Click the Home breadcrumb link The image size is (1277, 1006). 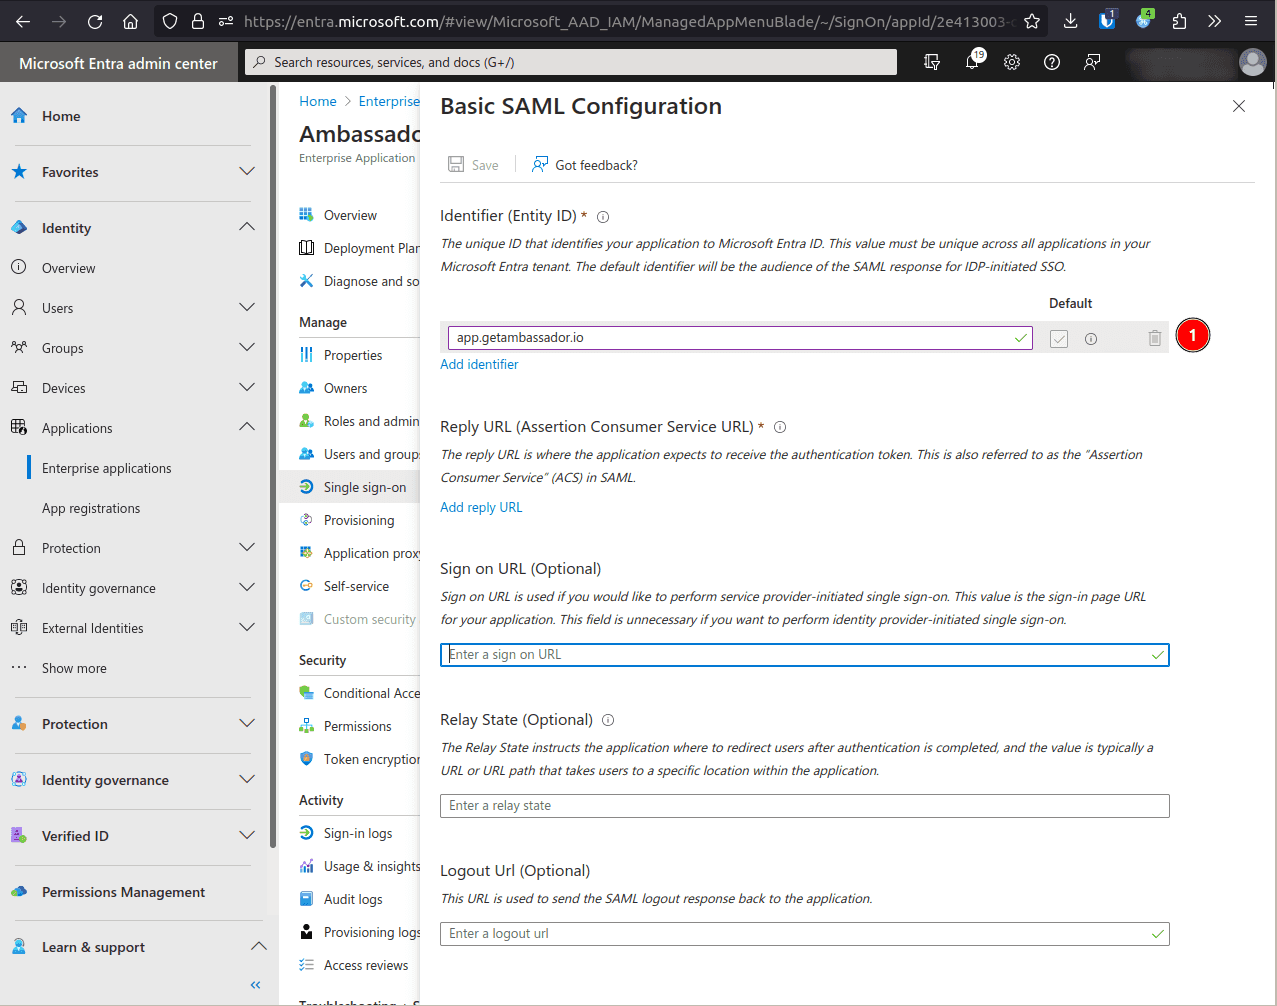coord(318,101)
